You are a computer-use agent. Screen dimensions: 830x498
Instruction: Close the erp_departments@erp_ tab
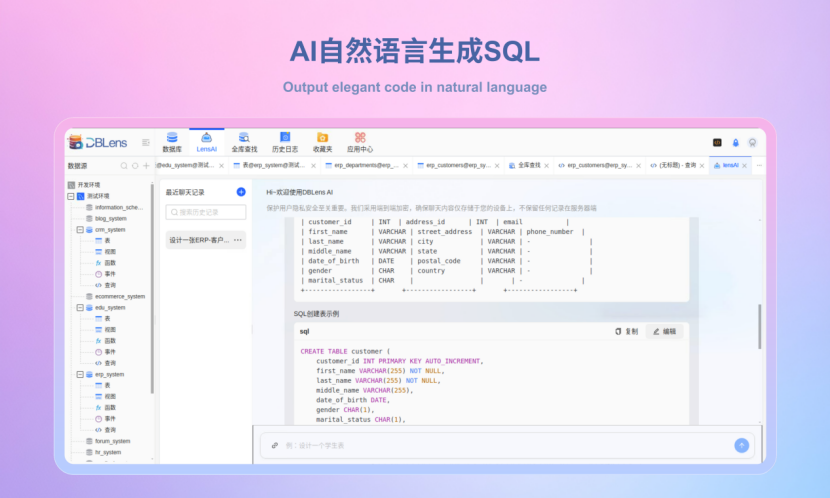pos(405,166)
